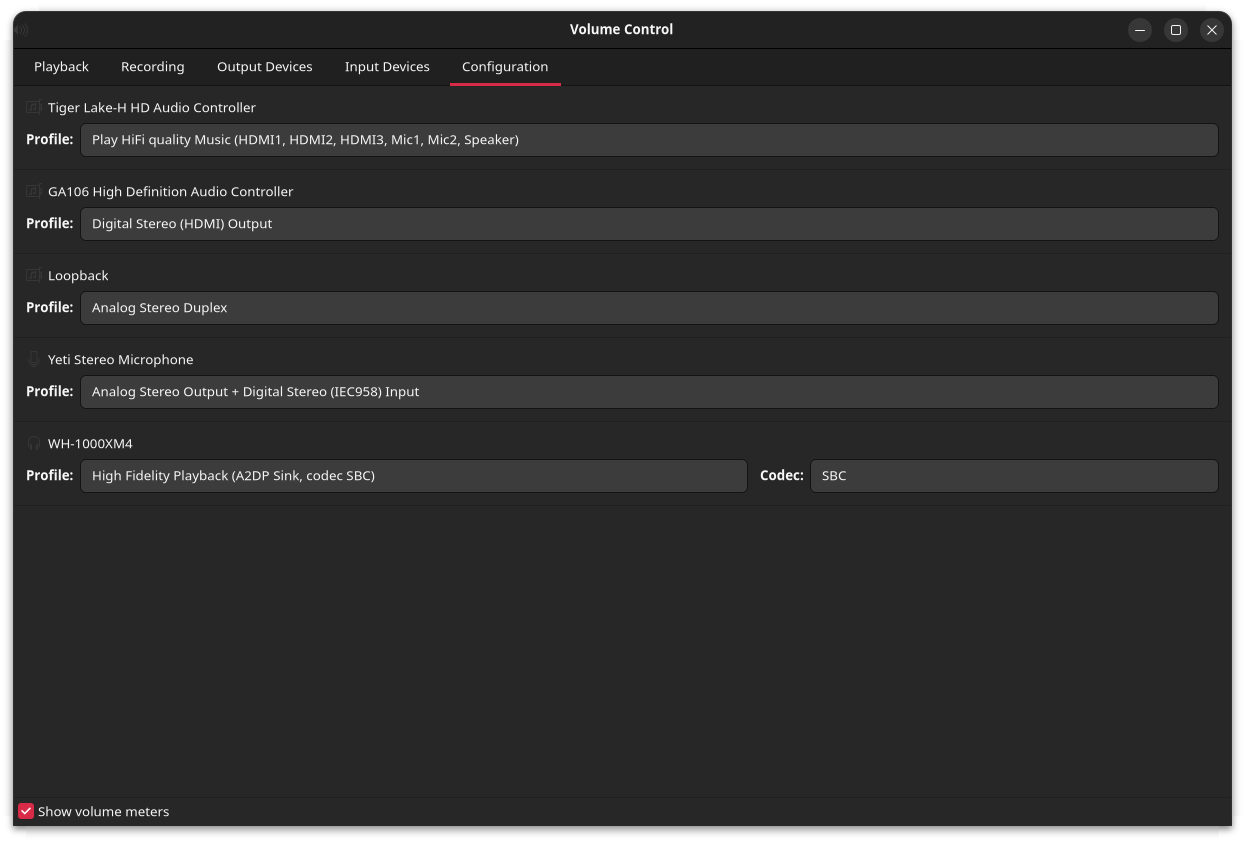Minimize the Volume Control window
This screenshot has height=842, width=1245.
(x=1140, y=30)
